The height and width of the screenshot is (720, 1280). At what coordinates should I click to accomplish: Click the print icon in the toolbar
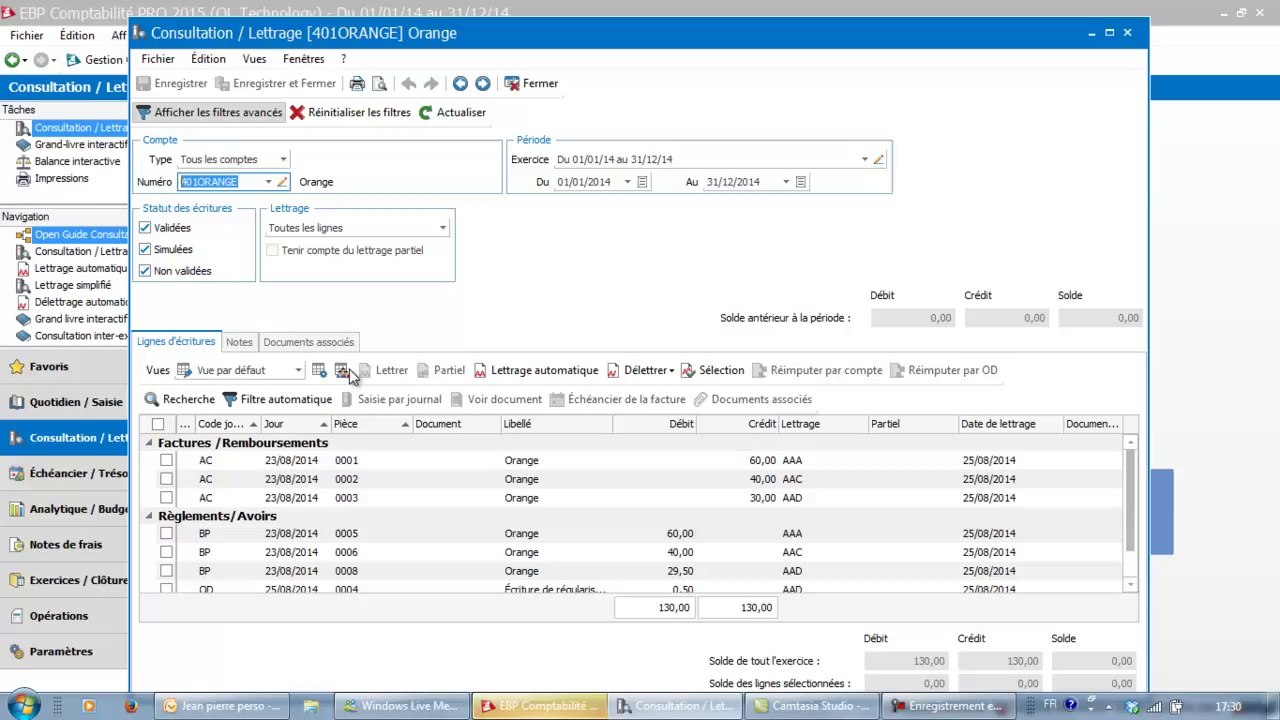point(357,84)
